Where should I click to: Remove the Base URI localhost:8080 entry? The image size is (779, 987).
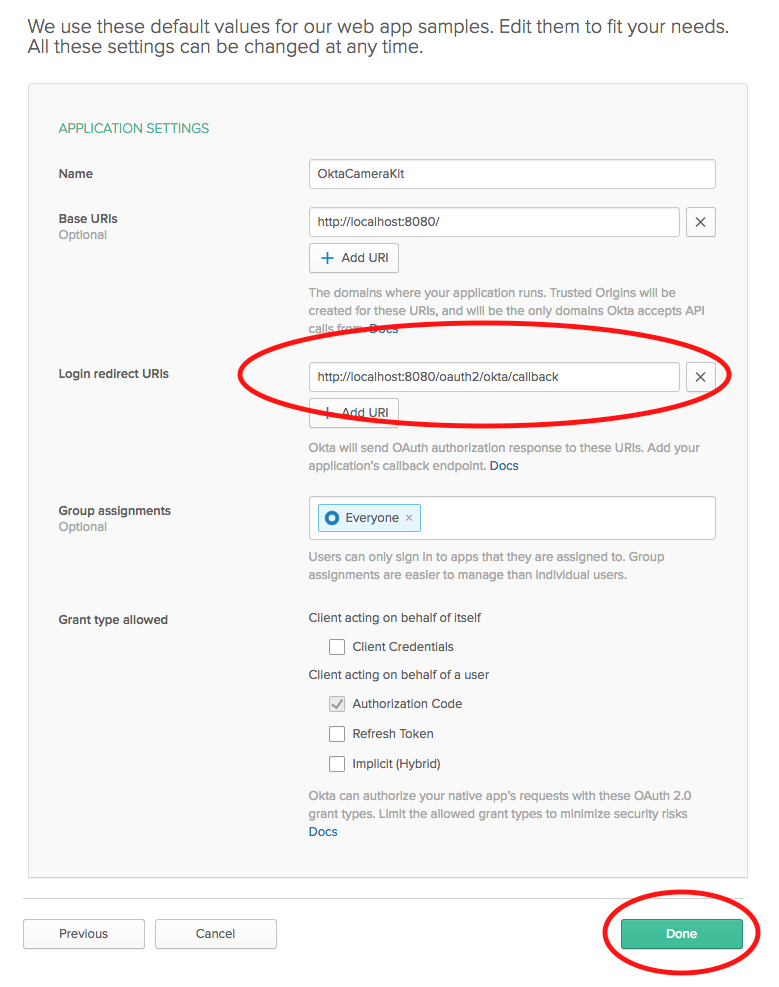pyautogui.click(x=700, y=222)
